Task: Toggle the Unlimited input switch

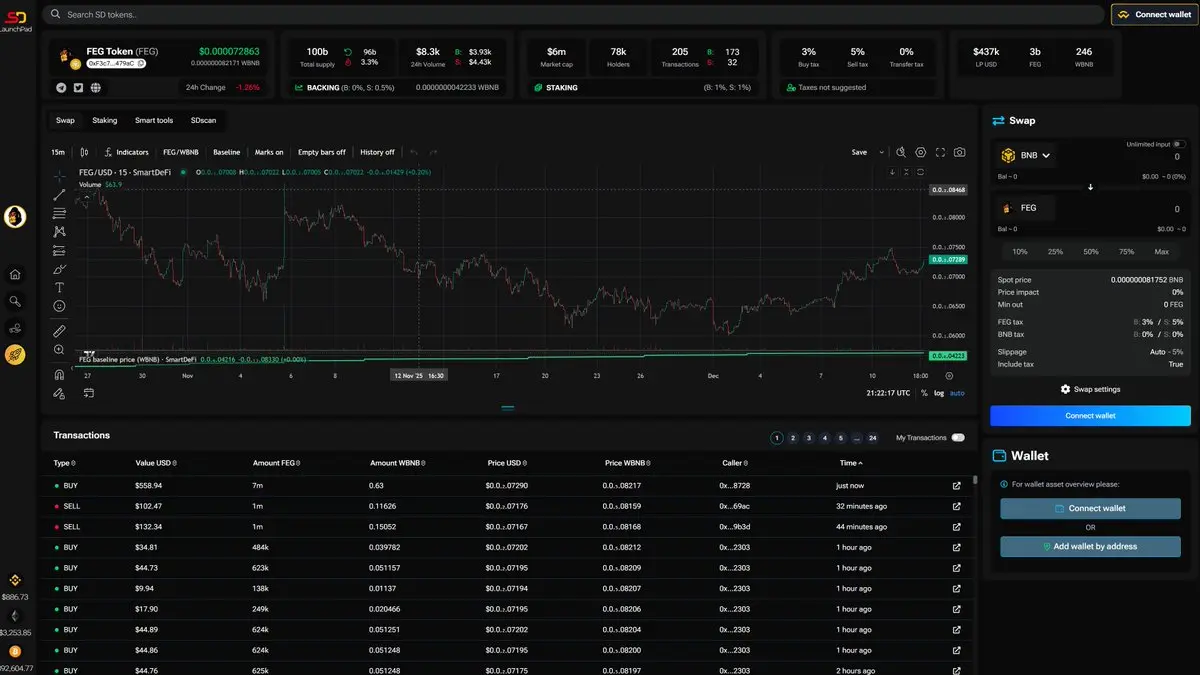Action: pos(1180,144)
